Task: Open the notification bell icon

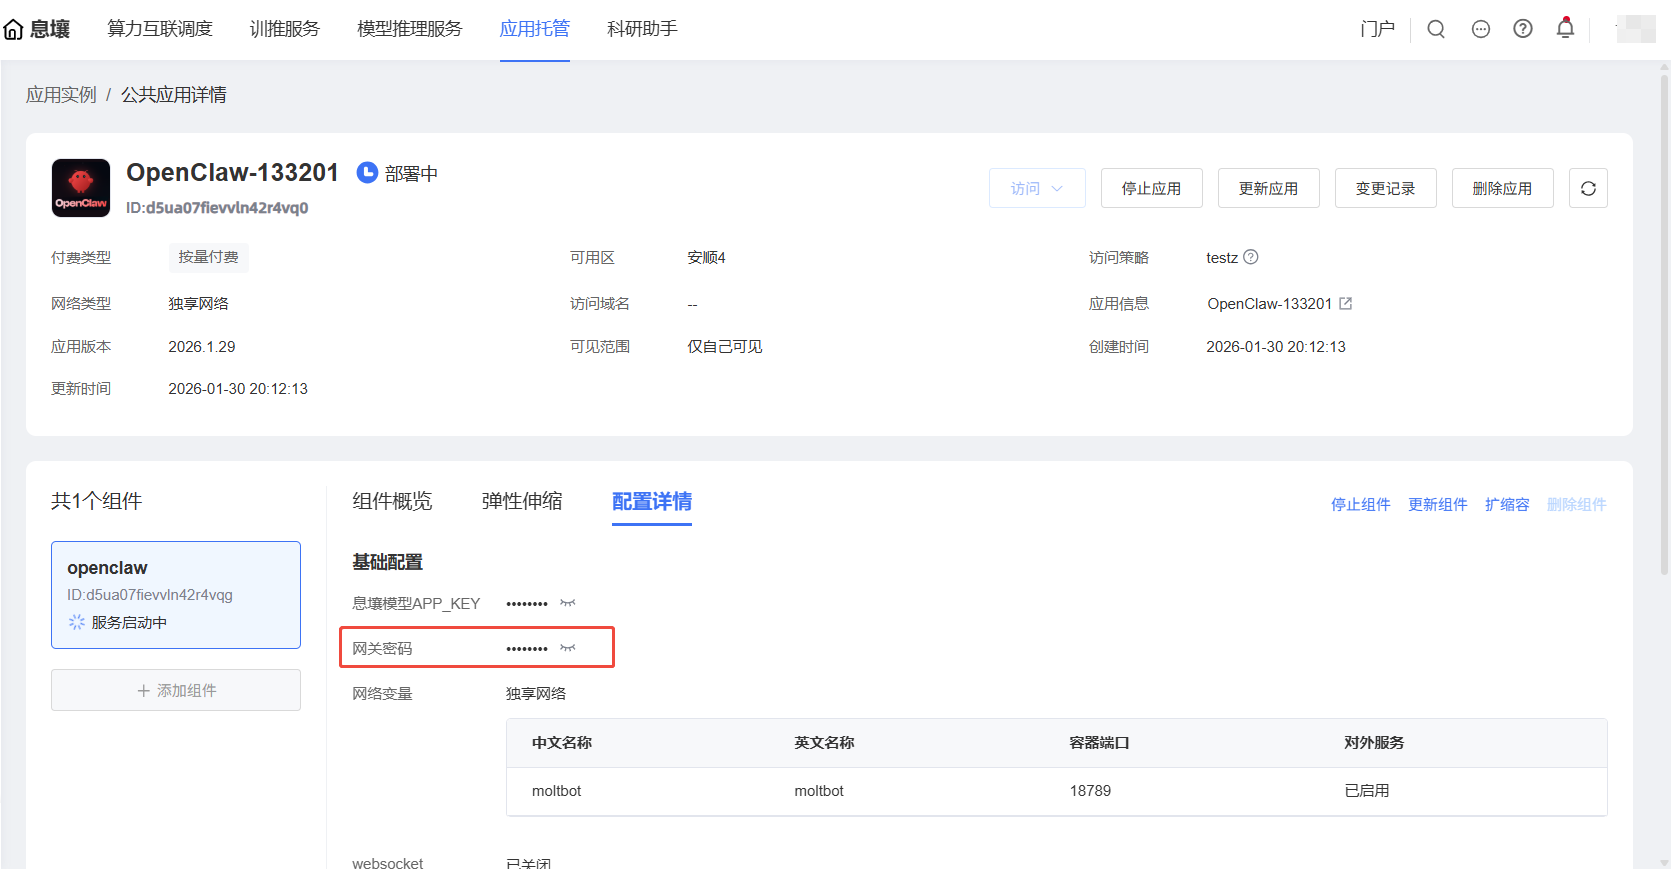Action: click(x=1565, y=28)
